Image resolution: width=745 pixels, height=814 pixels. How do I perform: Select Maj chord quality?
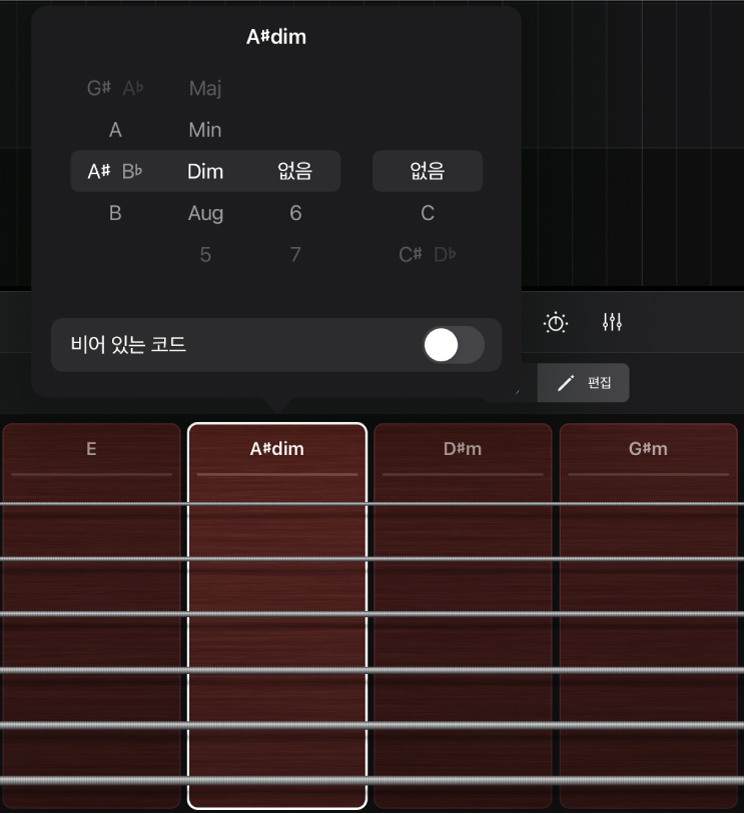coord(205,88)
